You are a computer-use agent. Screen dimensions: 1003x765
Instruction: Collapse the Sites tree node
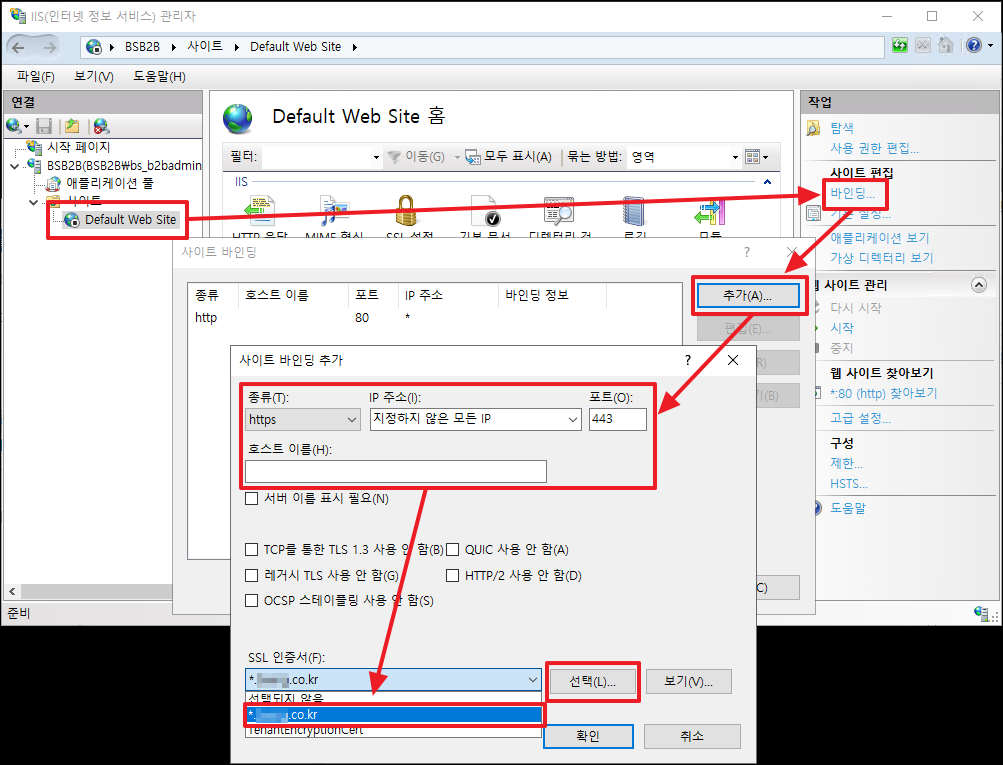coord(33,203)
